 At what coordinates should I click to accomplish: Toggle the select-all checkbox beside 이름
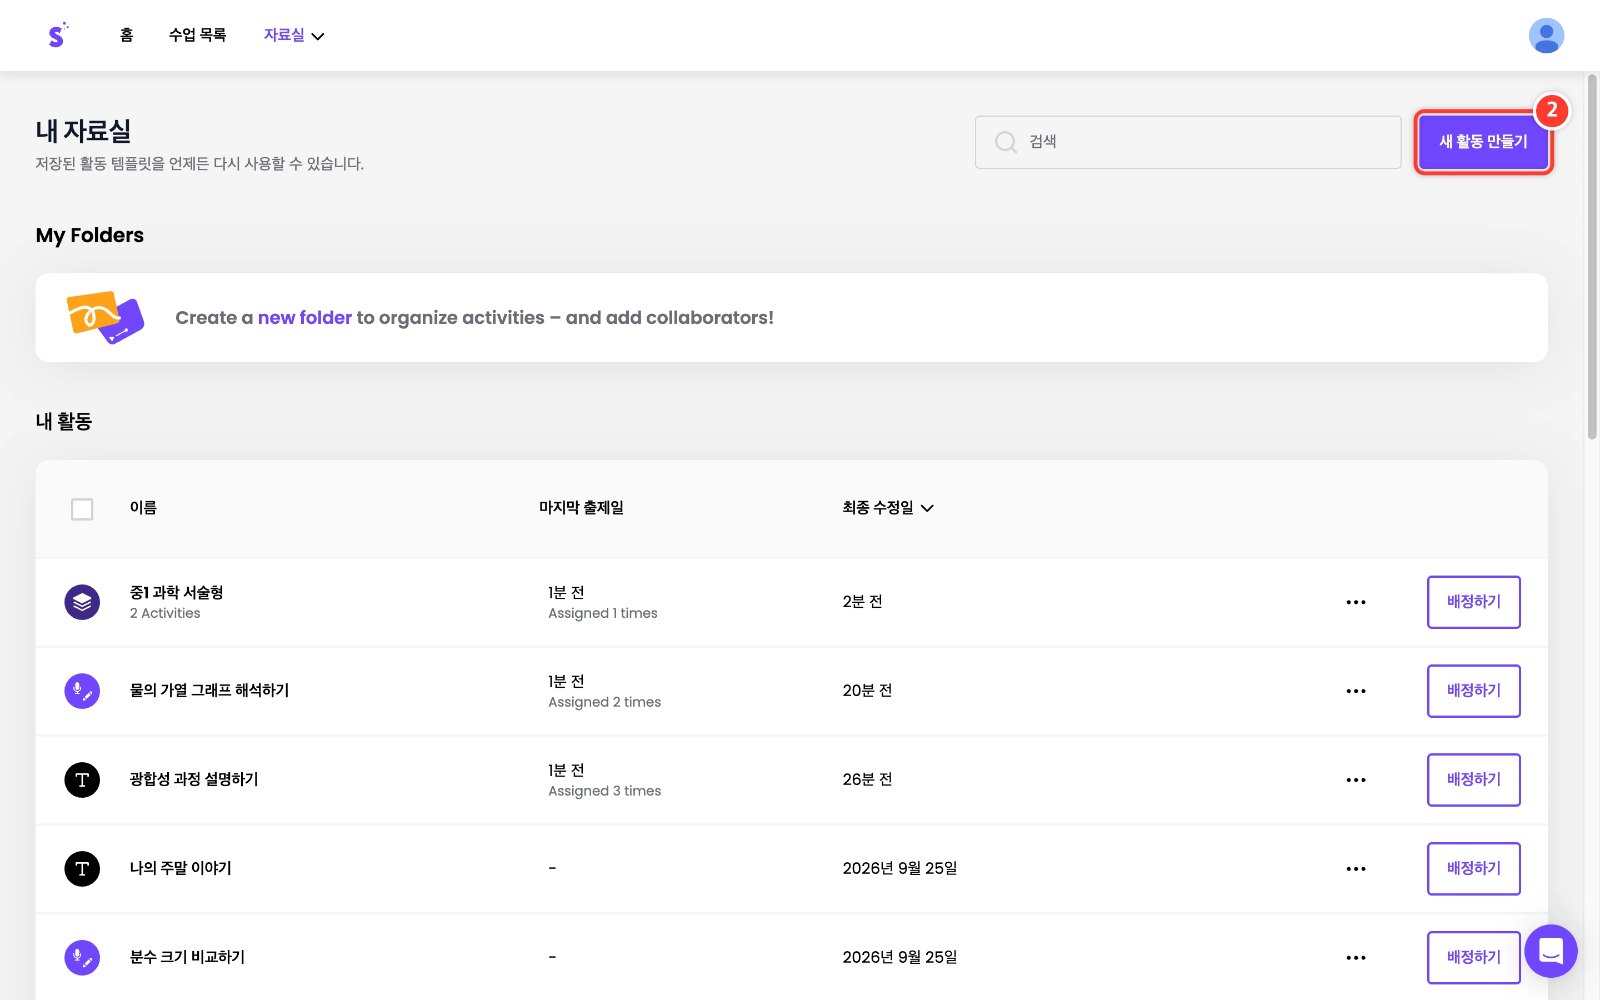coord(82,509)
